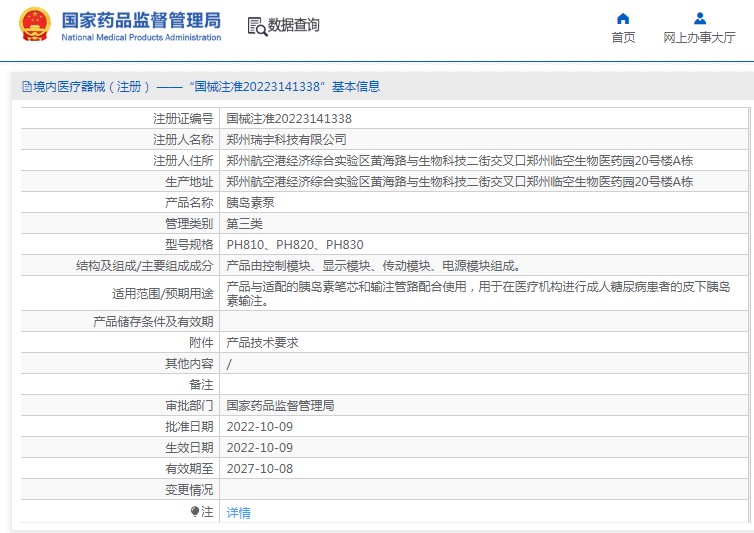Click the 有效期至 row label

(189, 469)
